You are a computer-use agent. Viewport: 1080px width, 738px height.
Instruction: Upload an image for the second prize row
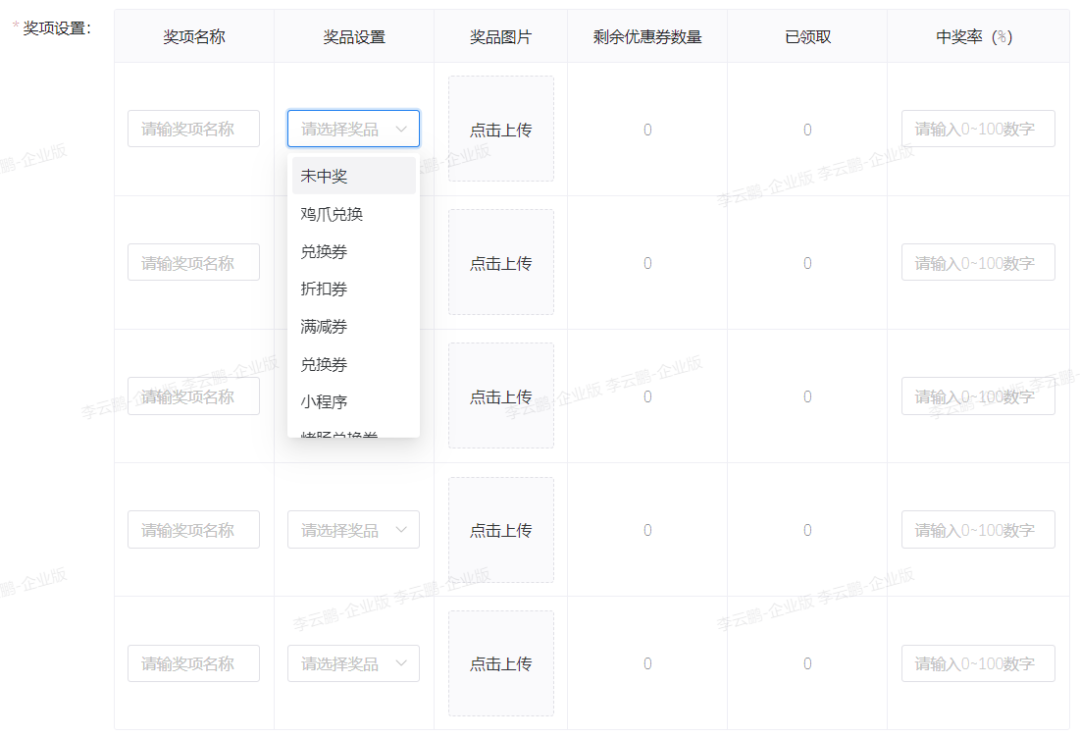(500, 262)
